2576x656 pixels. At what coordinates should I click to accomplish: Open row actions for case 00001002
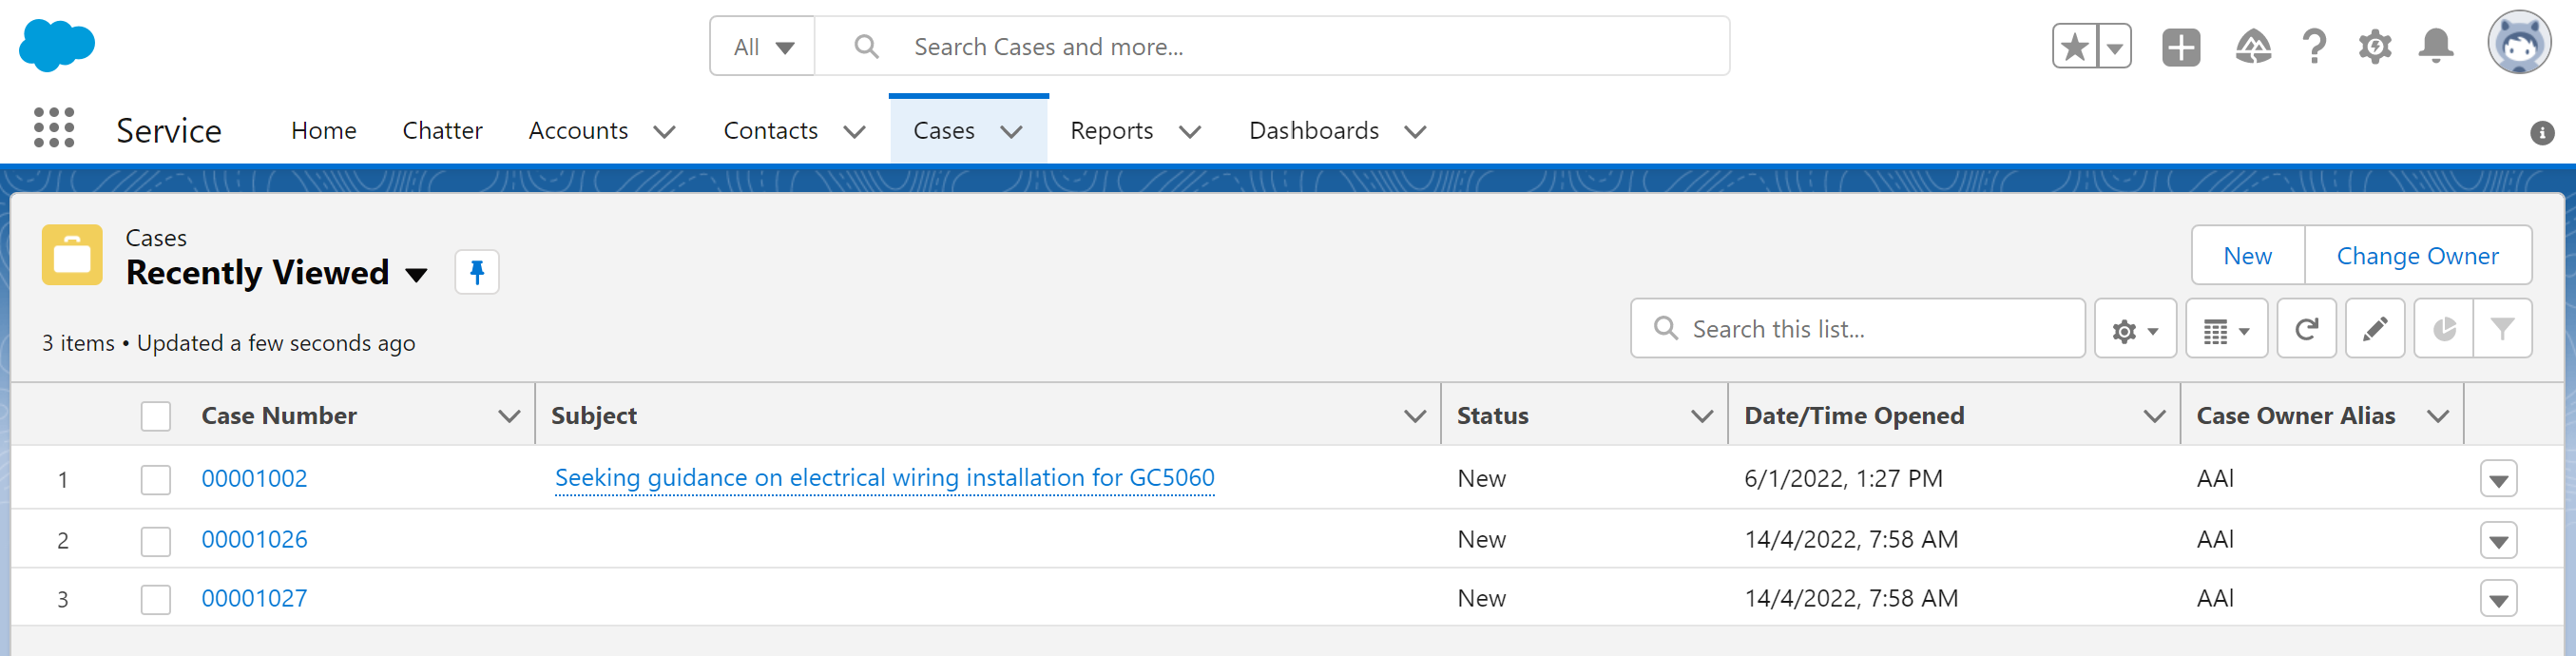[x=2498, y=479]
